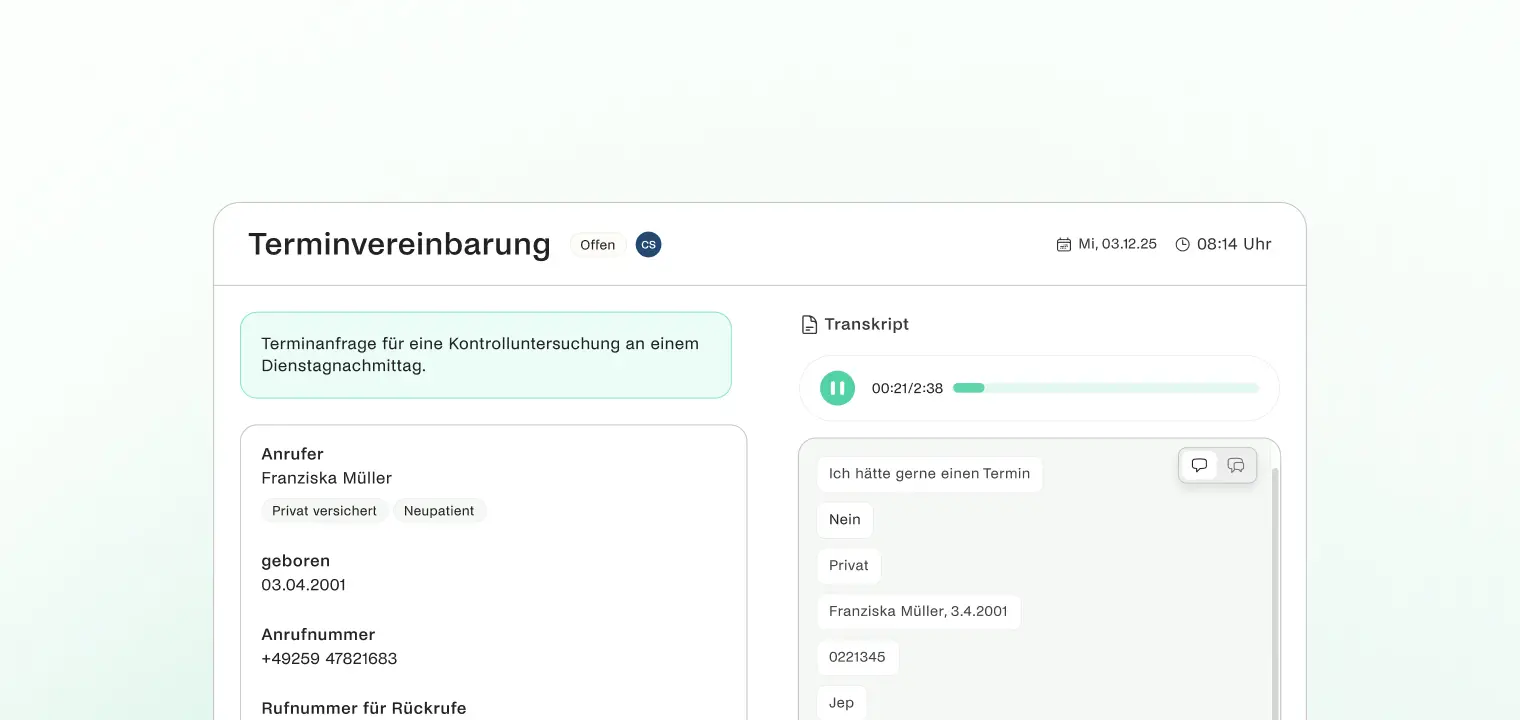Click the 'Privat' transcript bubble
This screenshot has height=720, width=1520.
(x=848, y=565)
